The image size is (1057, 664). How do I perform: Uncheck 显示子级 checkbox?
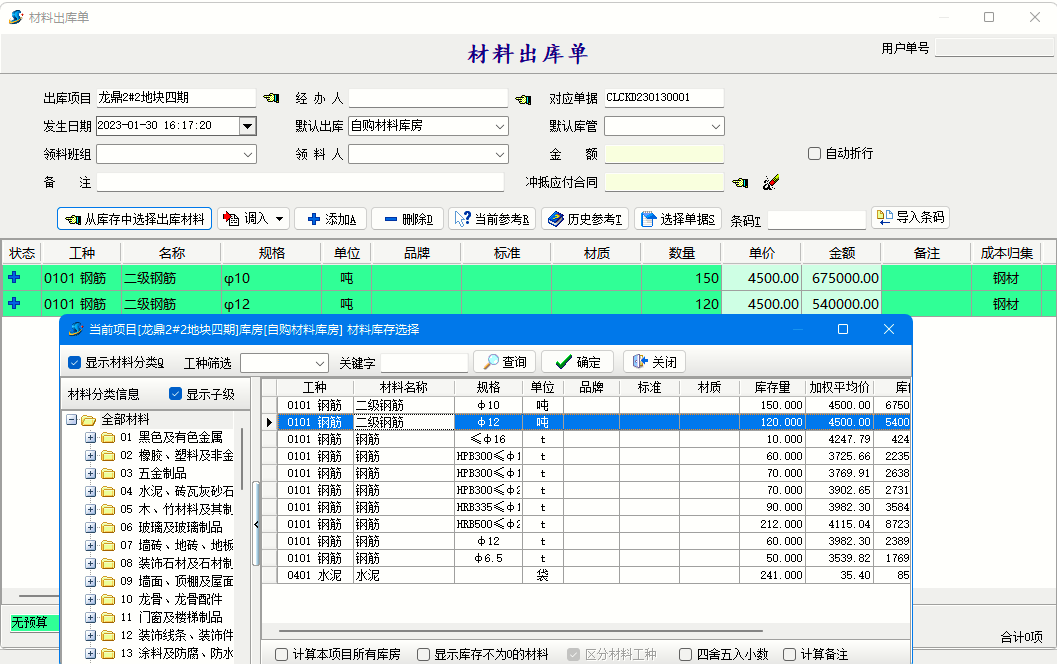176,394
